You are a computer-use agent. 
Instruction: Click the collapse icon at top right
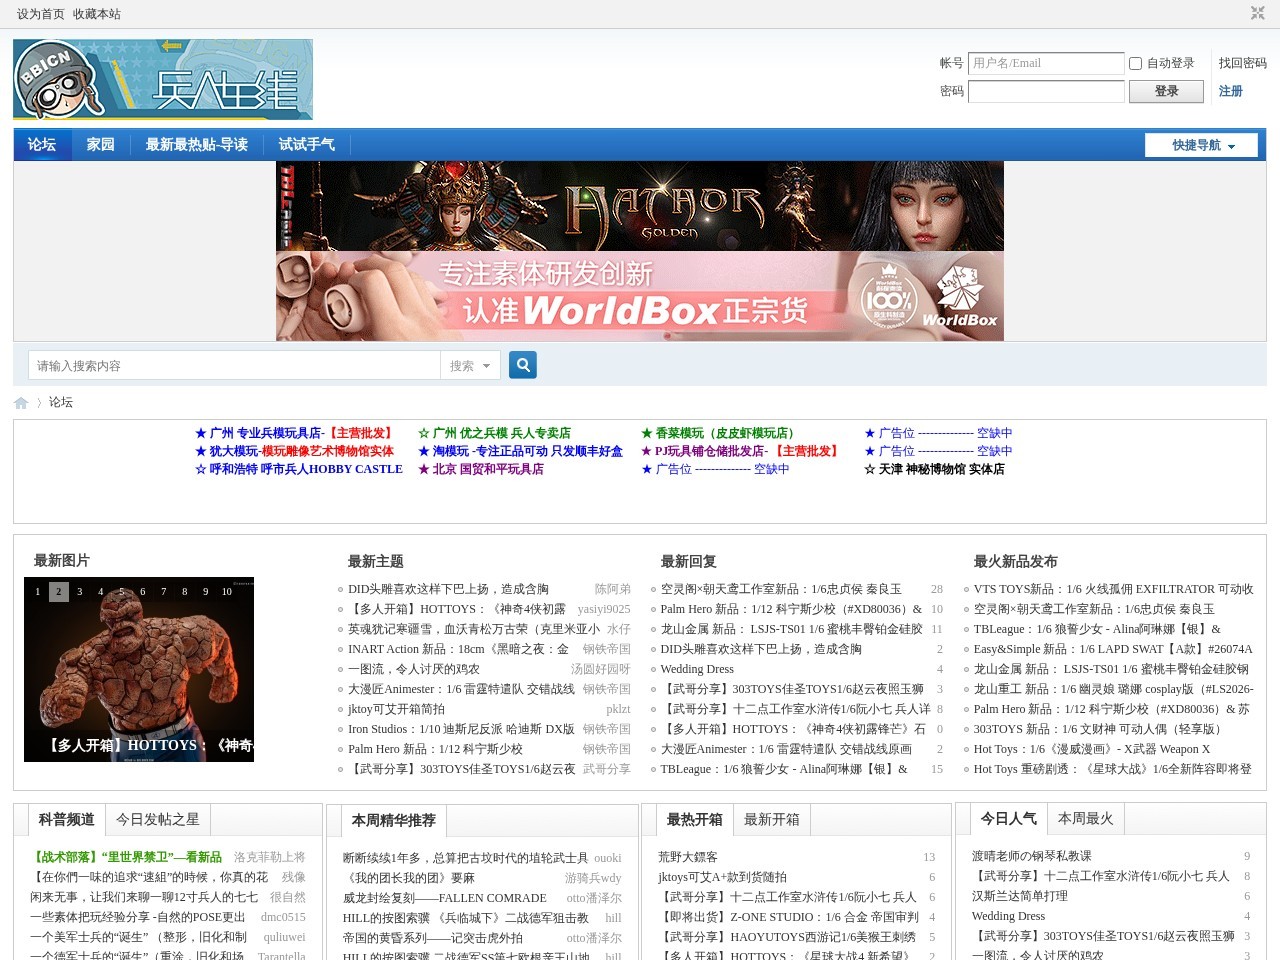click(x=1257, y=13)
